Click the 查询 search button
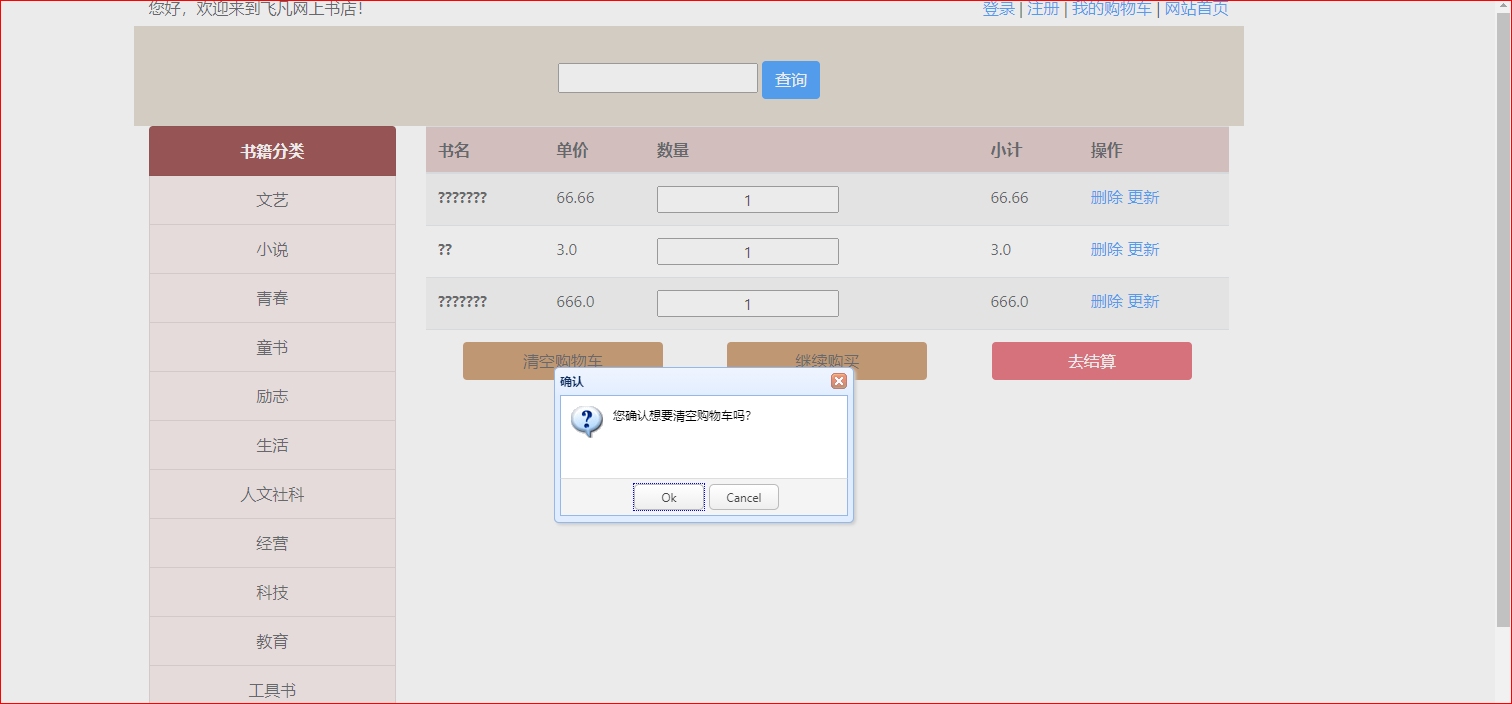The width and height of the screenshot is (1512, 704). click(x=791, y=80)
